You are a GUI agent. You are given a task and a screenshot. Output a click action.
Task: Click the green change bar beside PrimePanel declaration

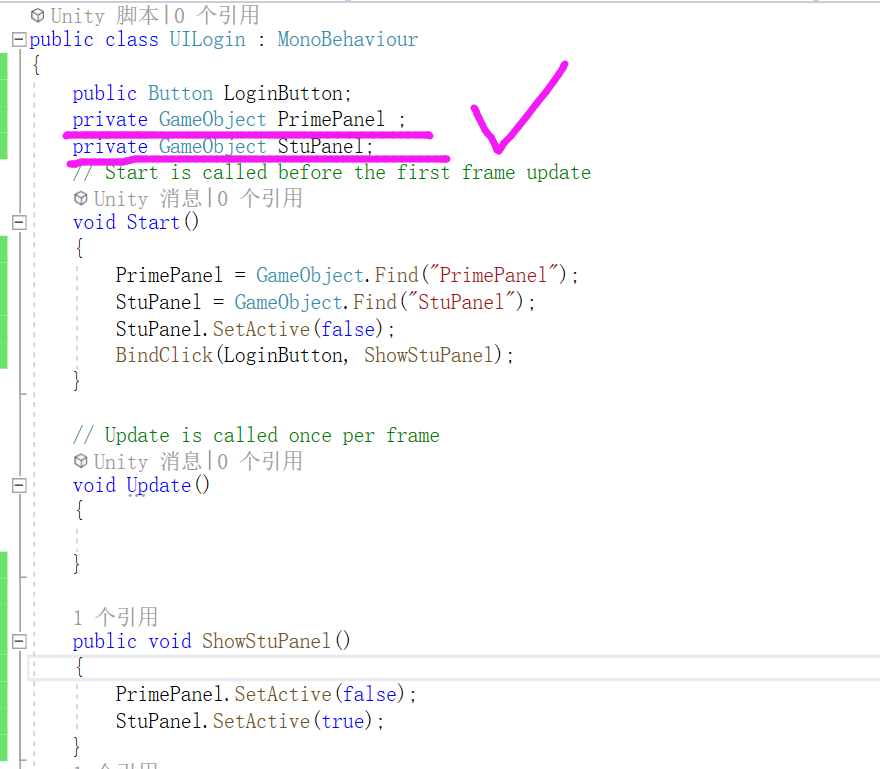click(4, 119)
